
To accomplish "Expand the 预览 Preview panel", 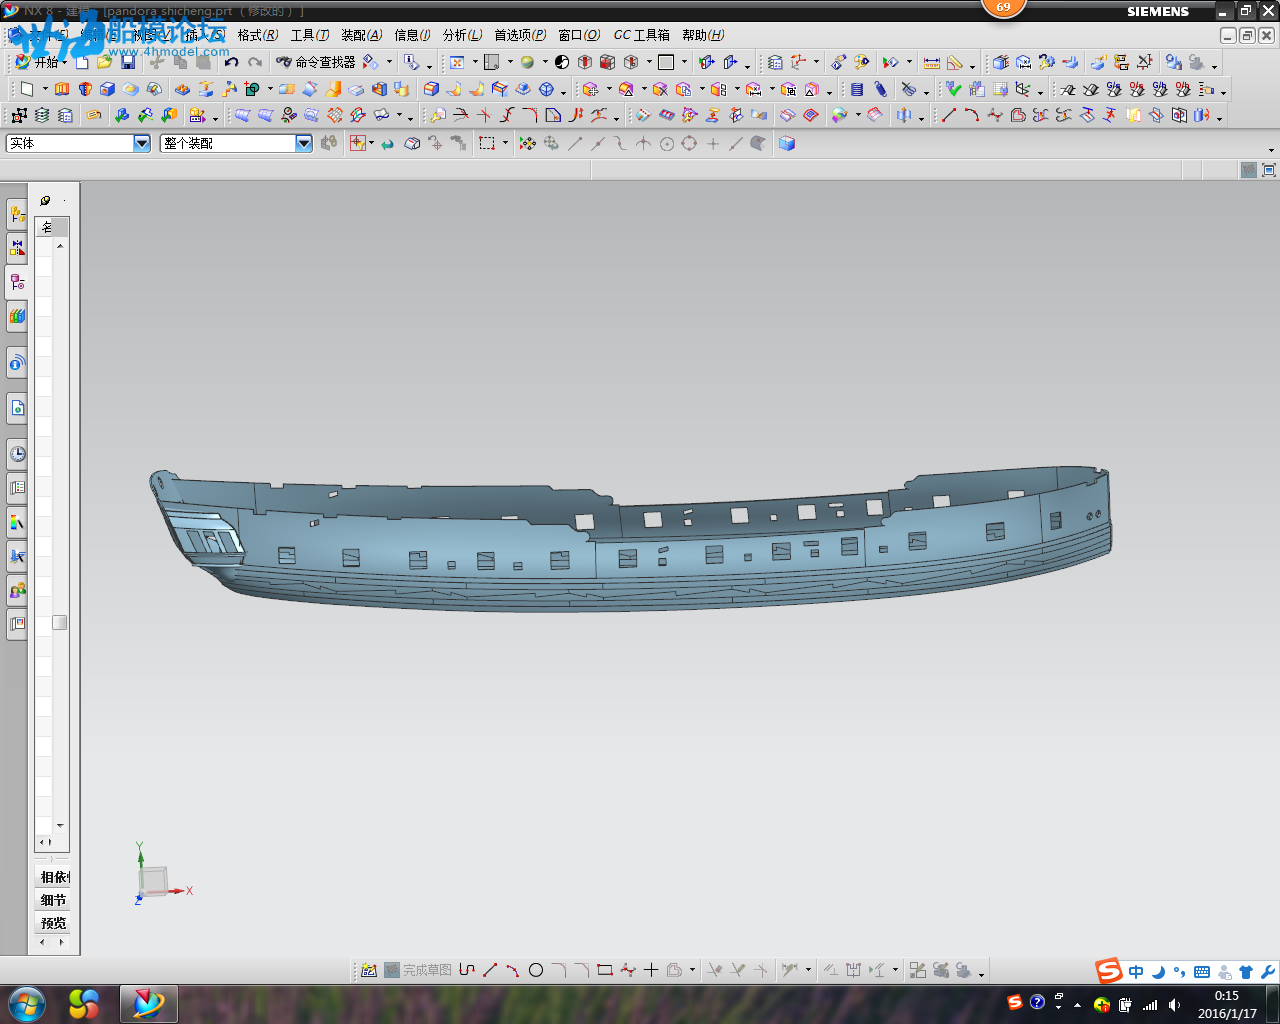I will [53, 923].
